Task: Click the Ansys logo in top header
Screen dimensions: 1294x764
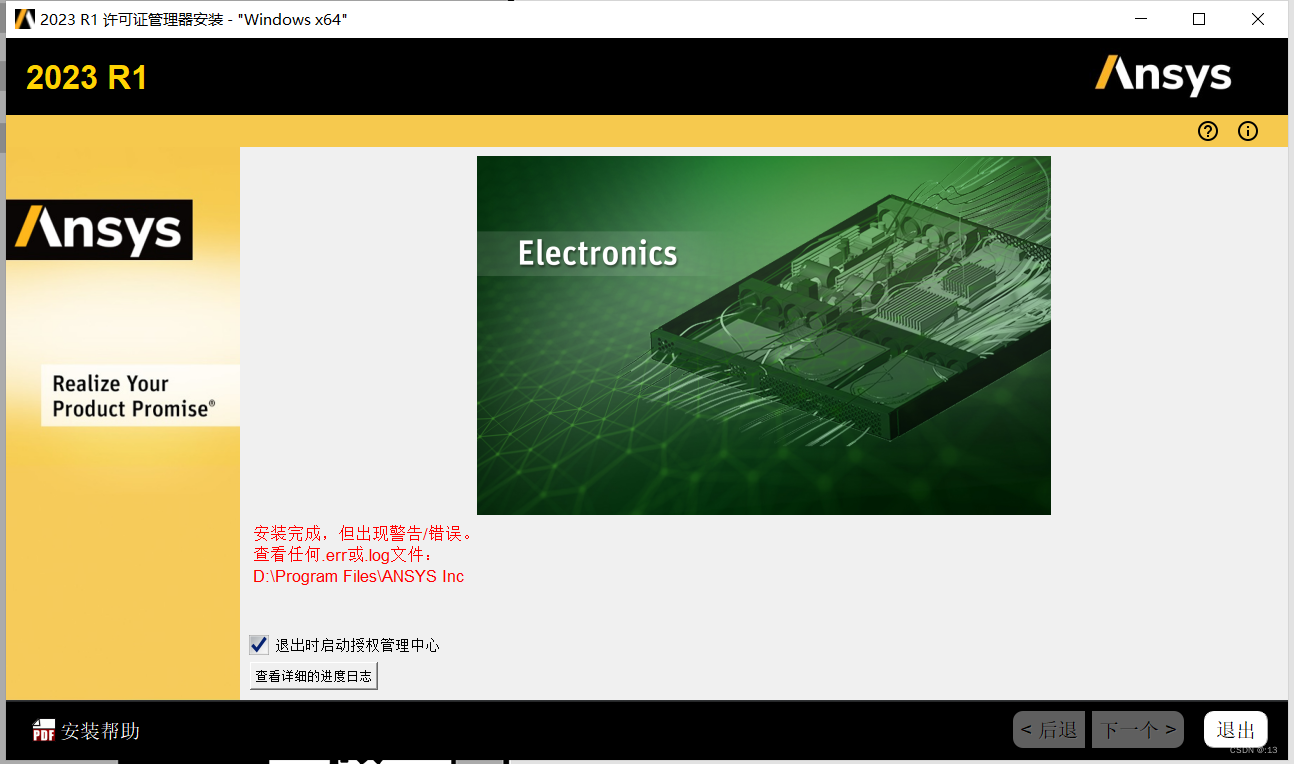Action: pyautogui.click(x=1163, y=76)
